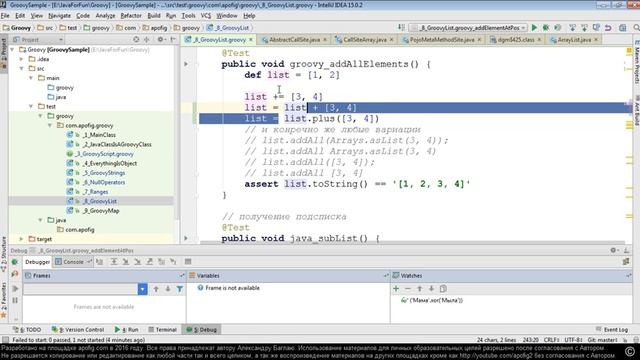Screen dimensions: 640x360
Task: Select _1_MainClass in project tree
Action: (x=99, y=135)
